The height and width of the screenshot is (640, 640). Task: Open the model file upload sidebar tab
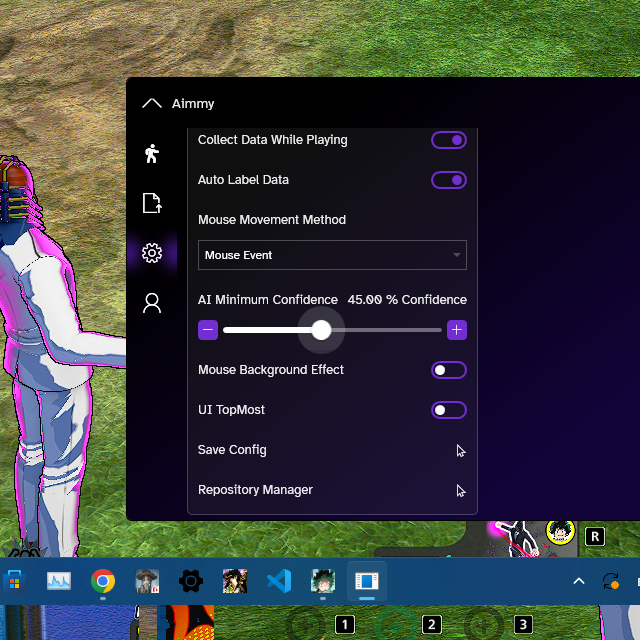click(152, 203)
